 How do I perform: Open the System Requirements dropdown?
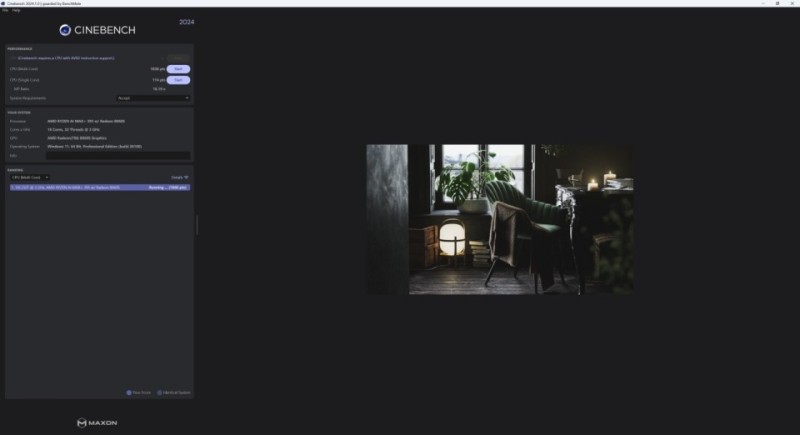click(153, 98)
